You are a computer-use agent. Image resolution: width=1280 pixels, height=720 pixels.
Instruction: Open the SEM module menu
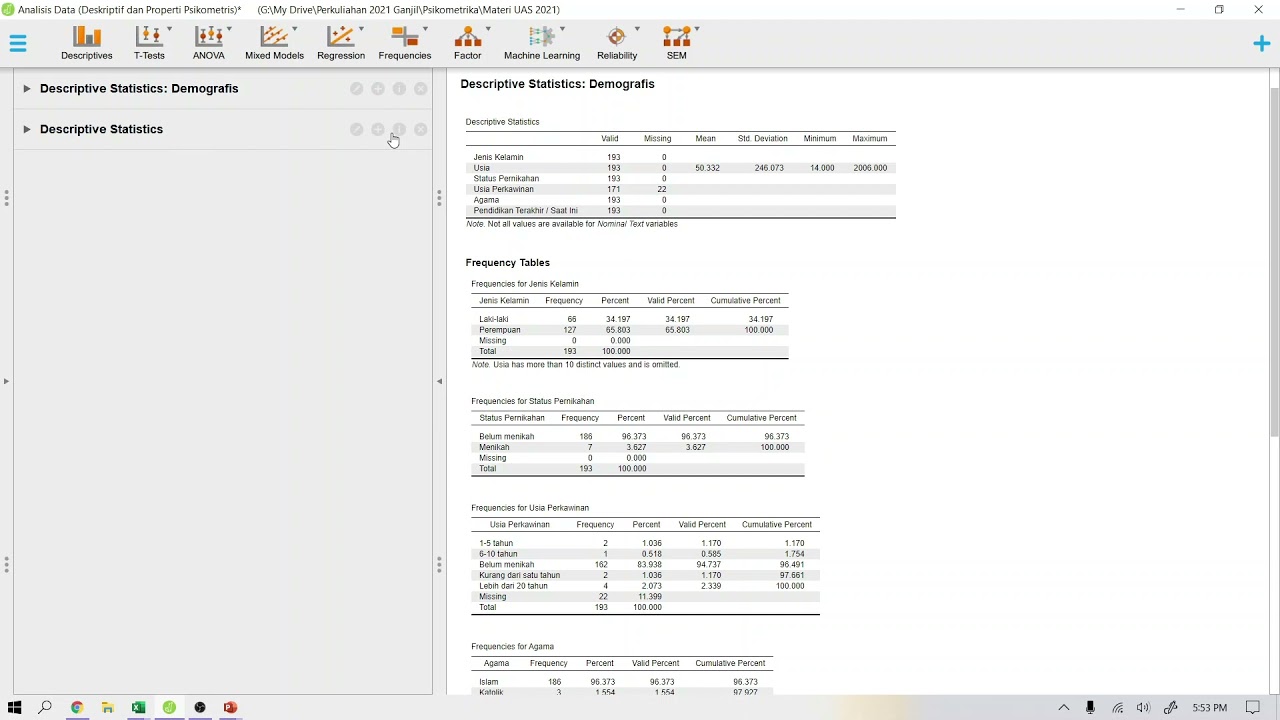pos(677,43)
